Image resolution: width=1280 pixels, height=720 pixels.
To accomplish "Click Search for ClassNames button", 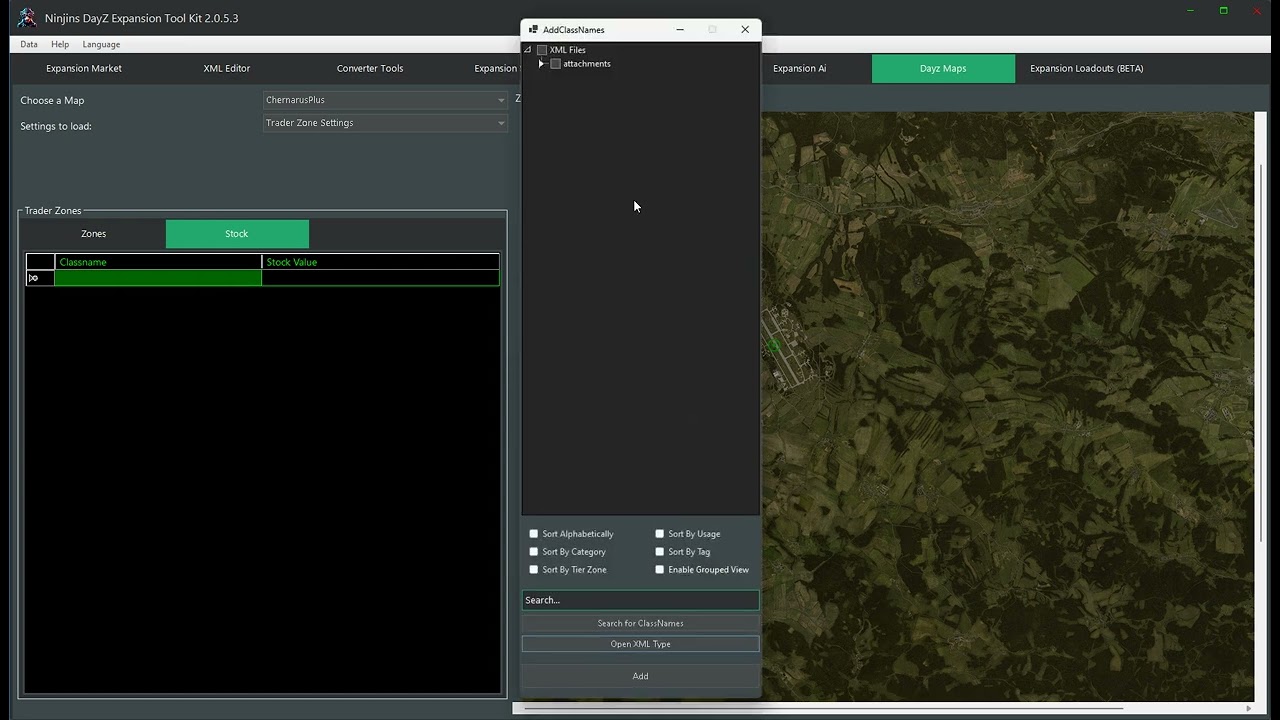I will tap(640, 623).
